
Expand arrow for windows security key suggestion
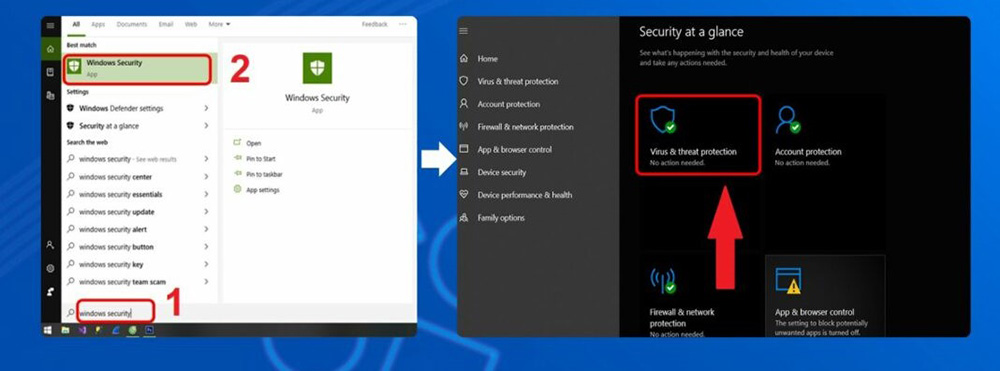(x=206, y=264)
